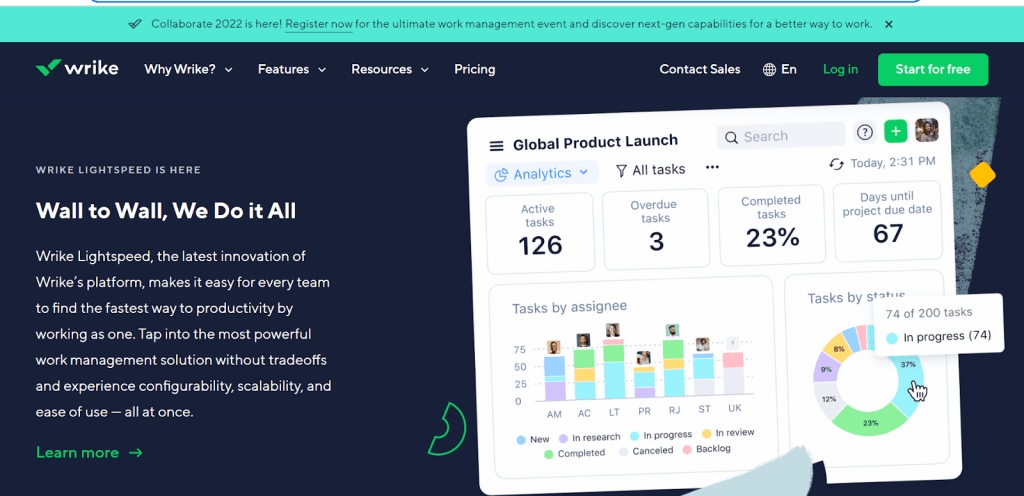Viewport: 1024px width, 496px height.
Task: Click the Start for free button
Action: (x=933, y=69)
